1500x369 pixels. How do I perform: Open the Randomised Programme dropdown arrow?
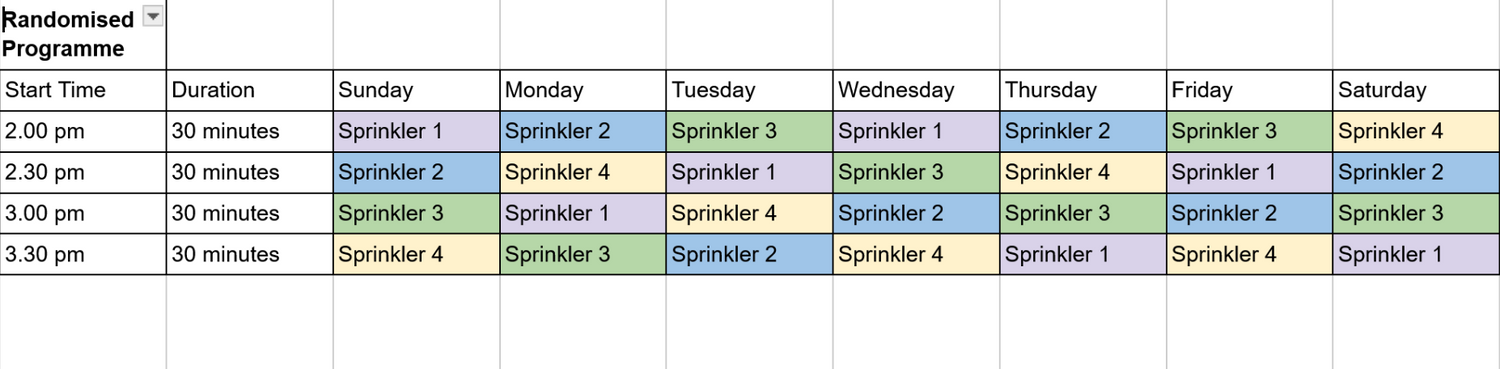point(153,15)
